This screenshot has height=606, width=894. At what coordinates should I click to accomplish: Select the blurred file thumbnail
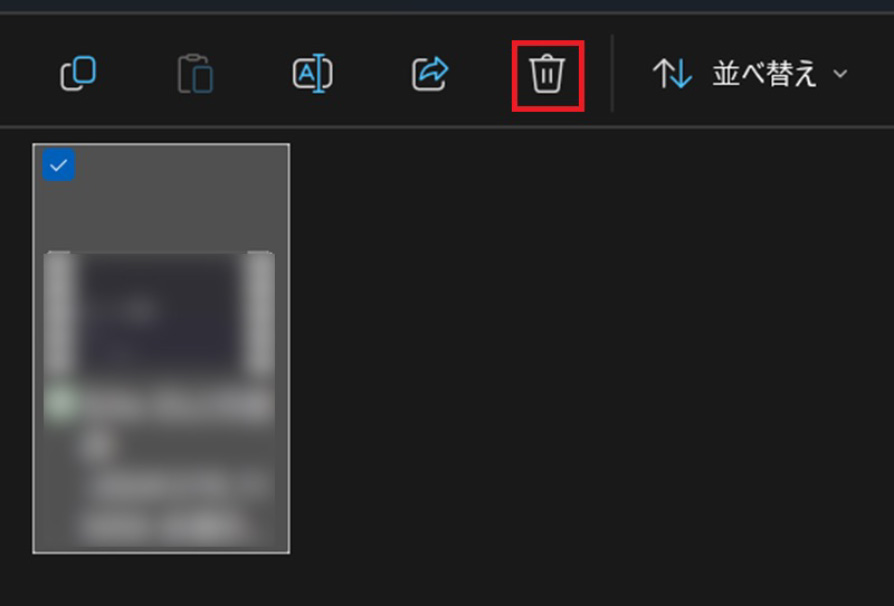tap(161, 348)
